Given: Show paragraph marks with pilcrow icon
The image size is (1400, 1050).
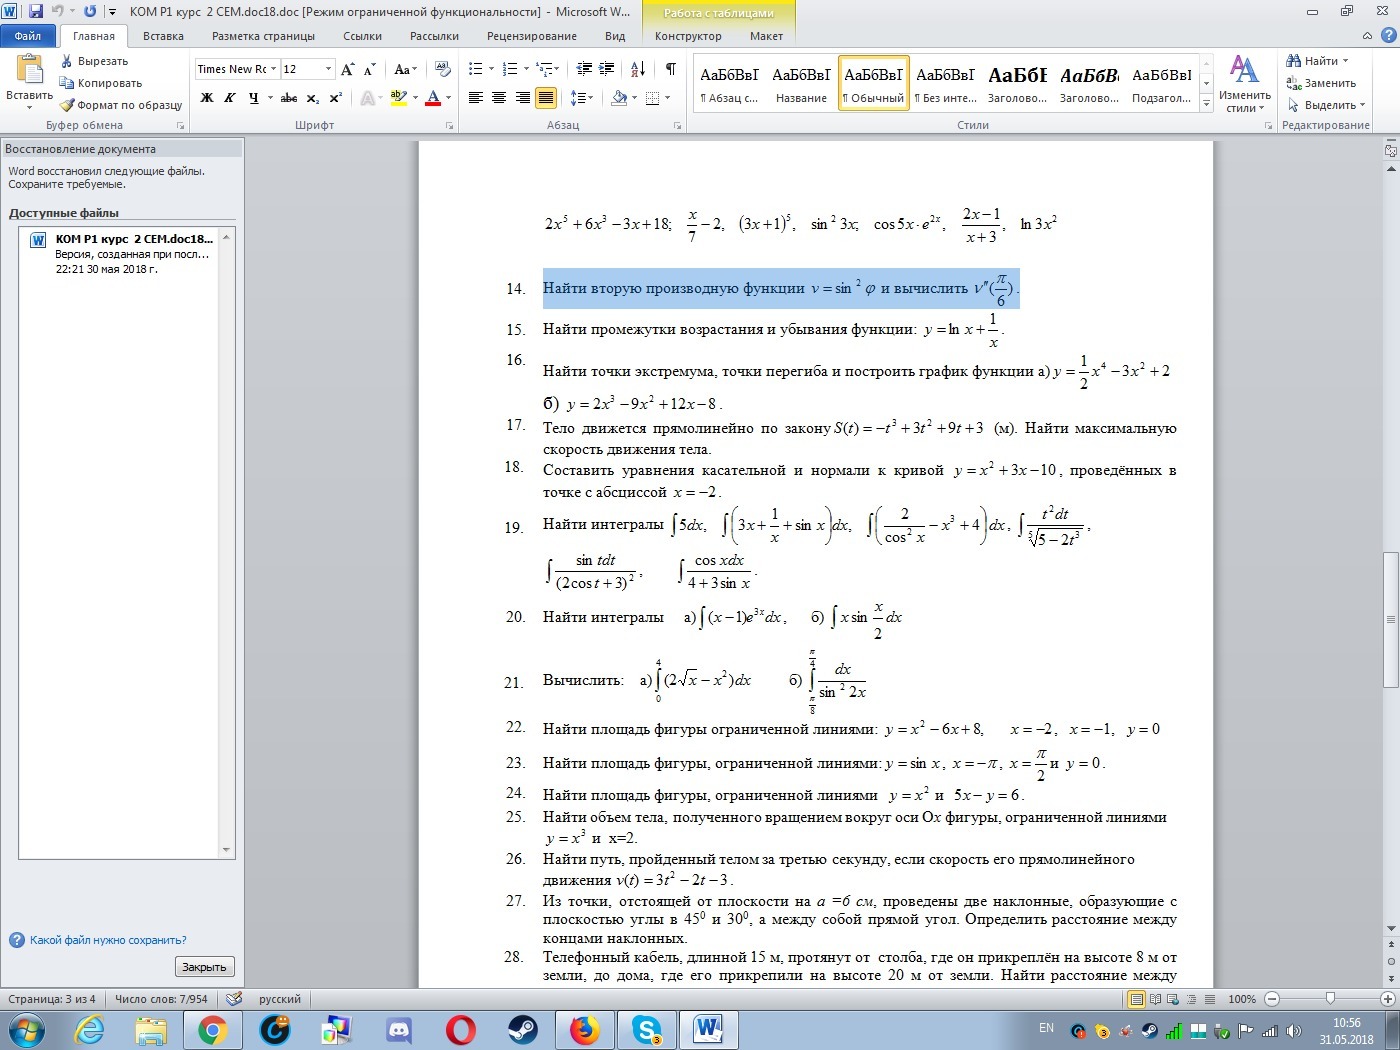Looking at the screenshot, I should [670, 69].
